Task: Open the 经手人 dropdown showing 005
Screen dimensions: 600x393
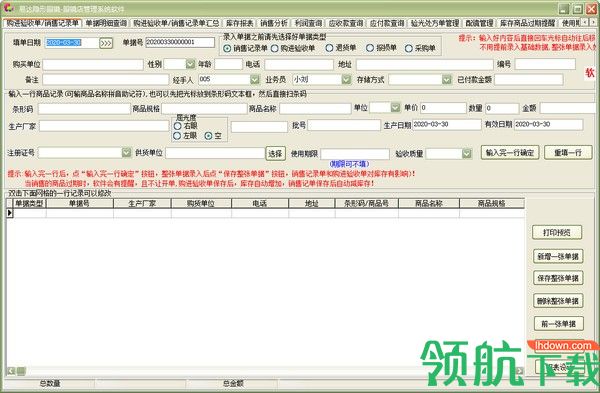Action: 255,79
